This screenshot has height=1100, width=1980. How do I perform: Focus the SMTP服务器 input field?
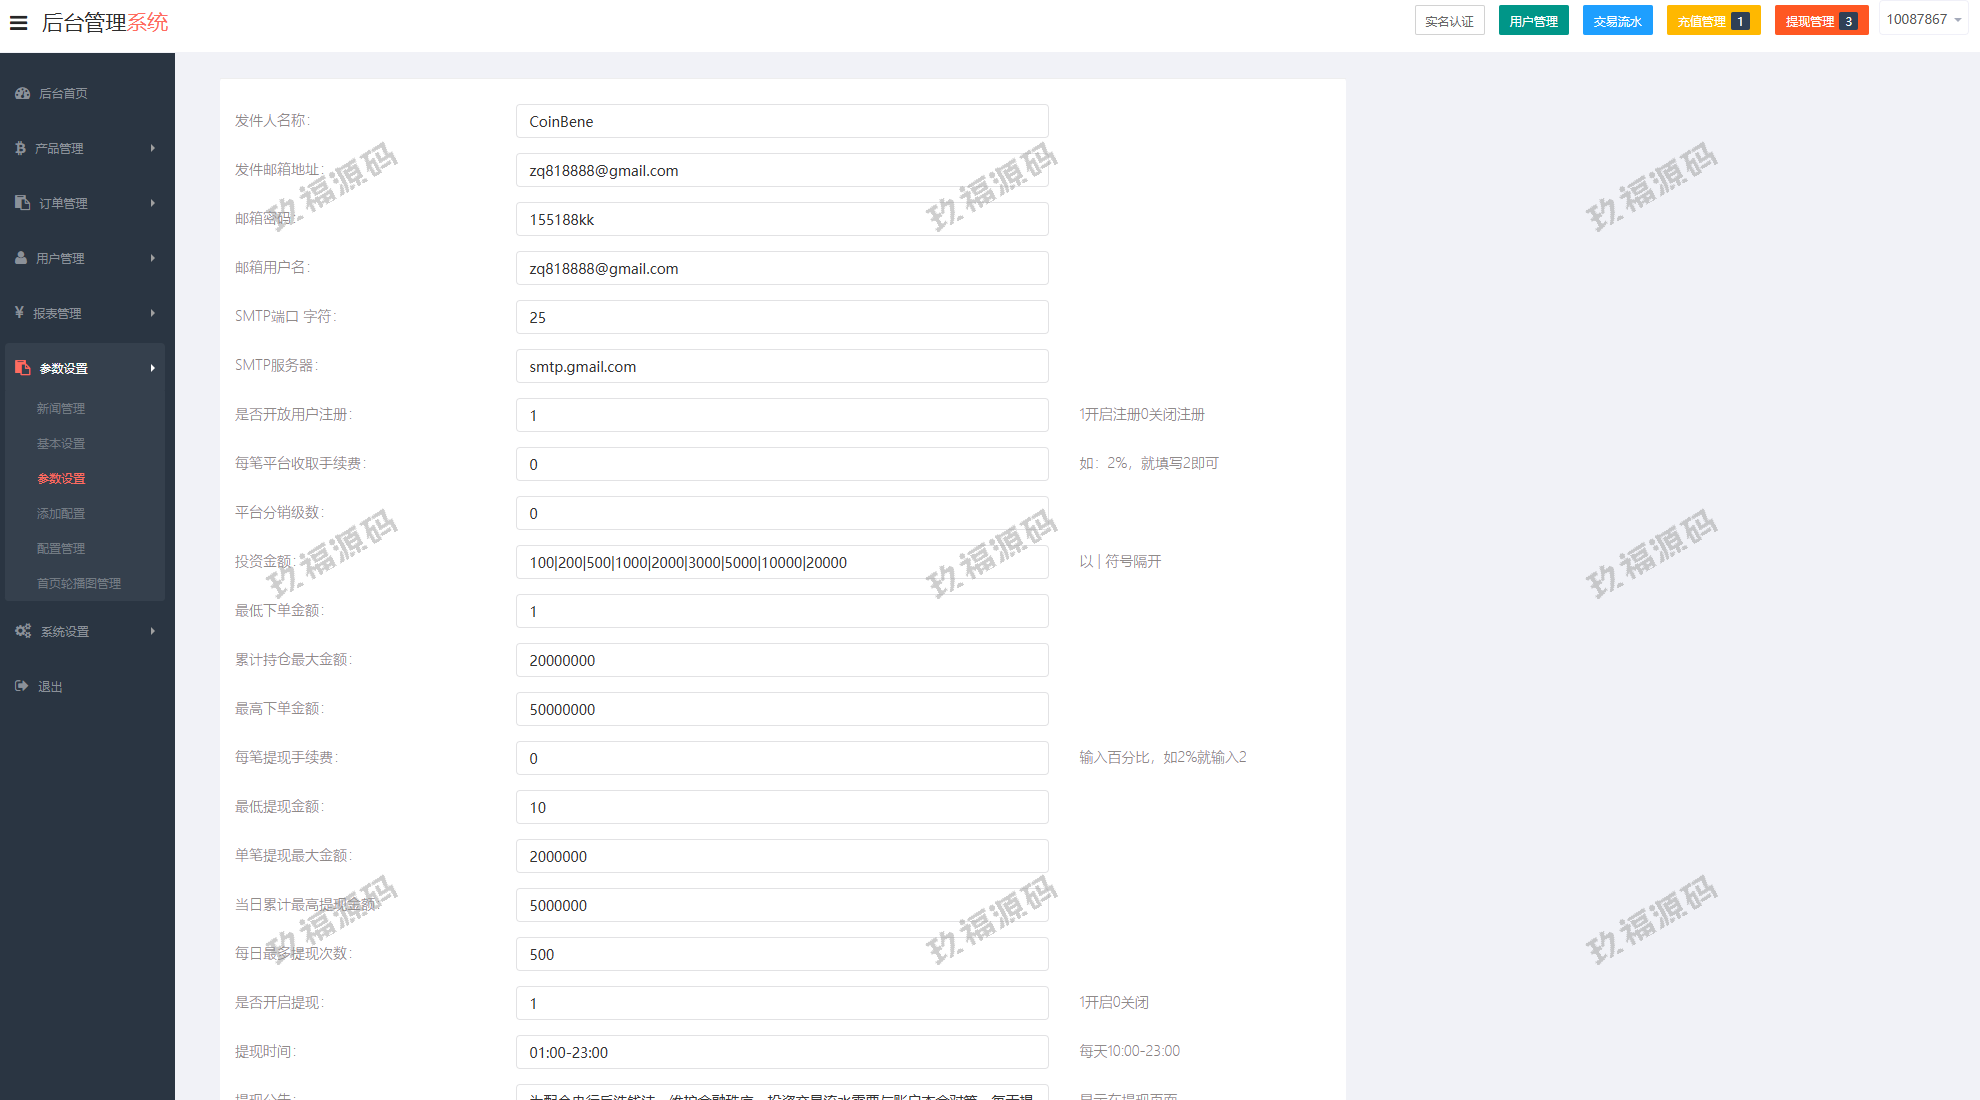tap(781, 366)
